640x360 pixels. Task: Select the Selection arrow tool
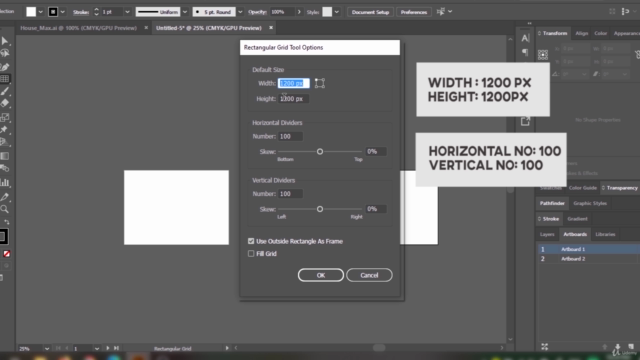point(5,41)
